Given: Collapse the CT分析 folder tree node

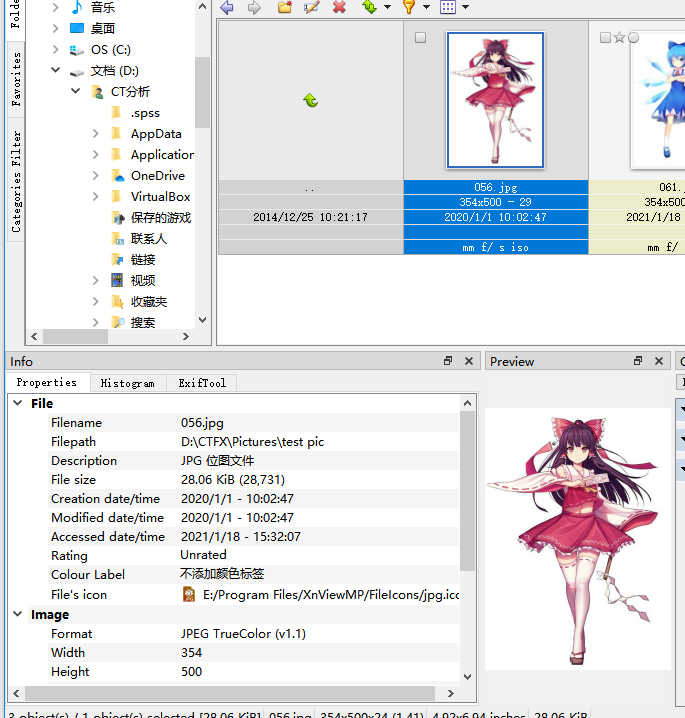Looking at the screenshot, I should (76, 92).
